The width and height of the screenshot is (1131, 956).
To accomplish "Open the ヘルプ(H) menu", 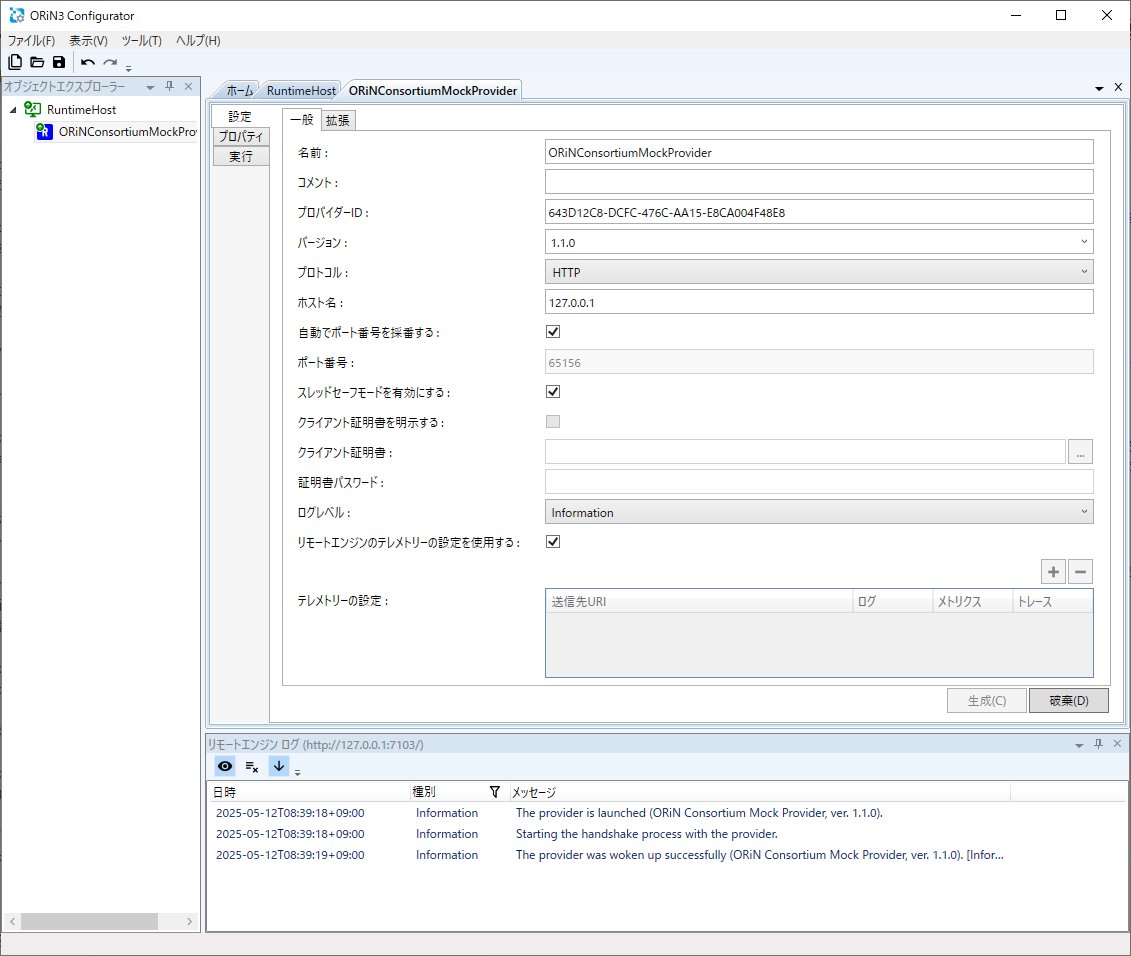I will click(198, 40).
